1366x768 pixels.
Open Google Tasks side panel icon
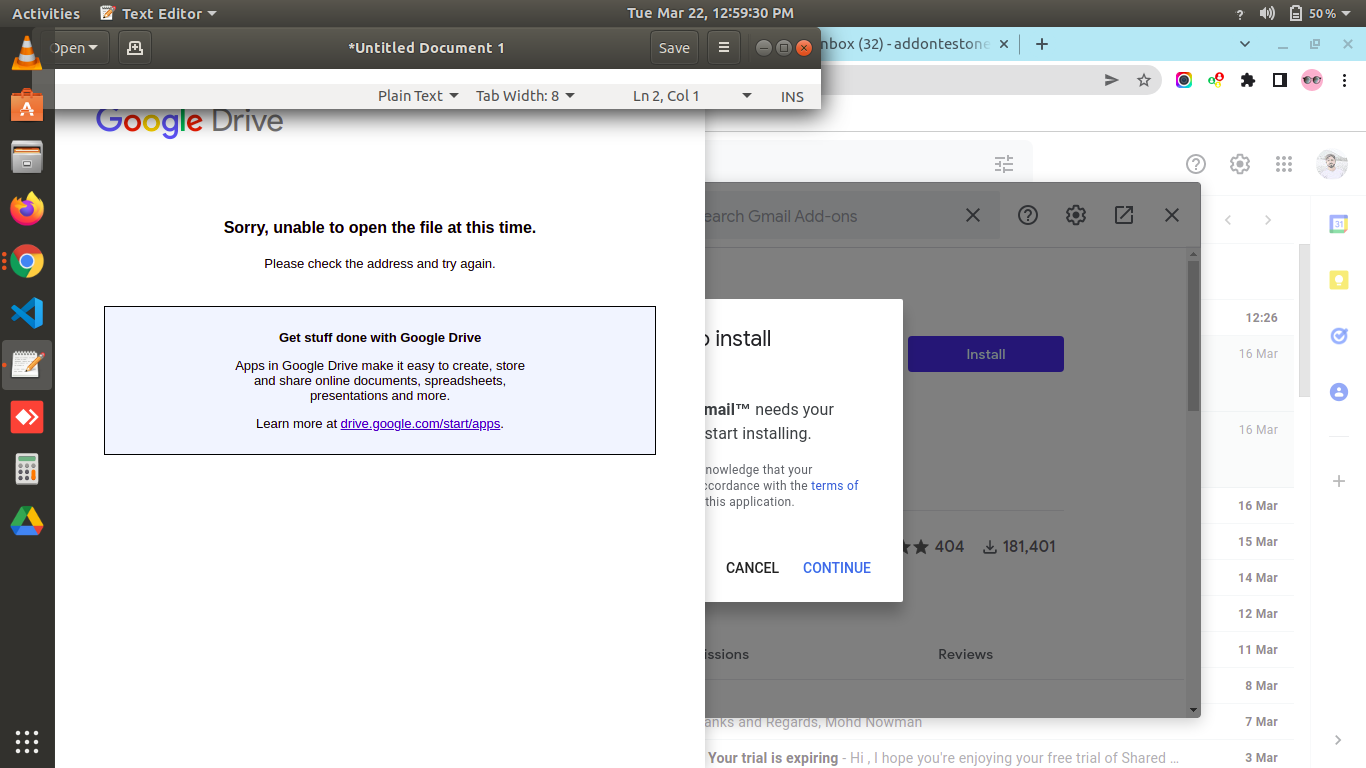[x=1339, y=336]
